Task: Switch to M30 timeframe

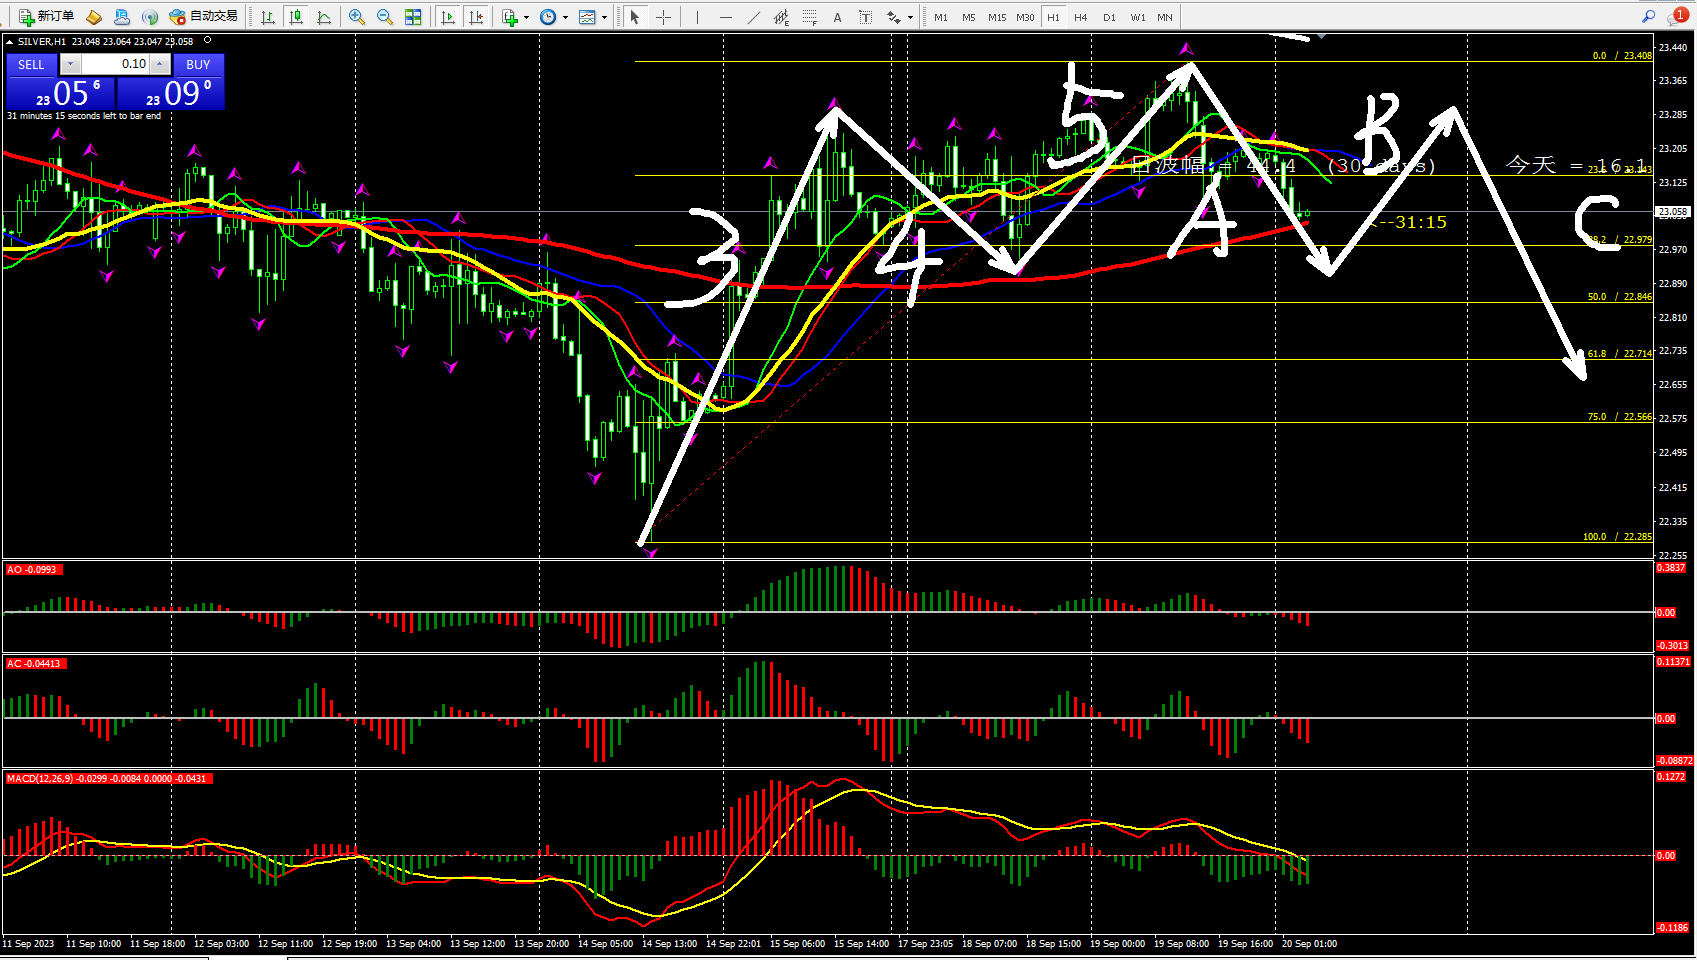Action: (x=1025, y=17)
